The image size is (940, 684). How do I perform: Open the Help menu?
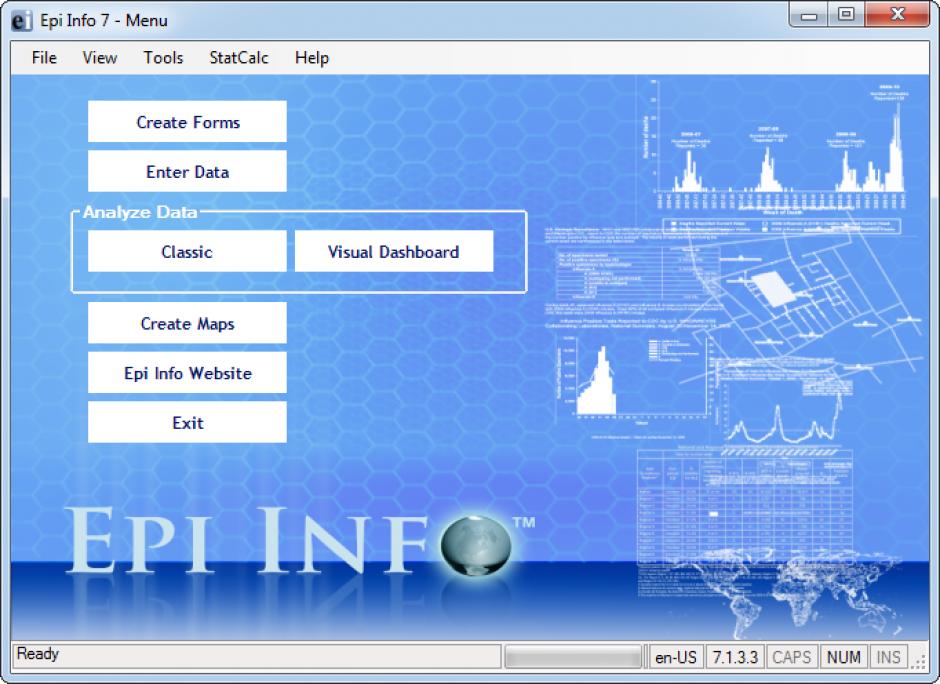312,58
